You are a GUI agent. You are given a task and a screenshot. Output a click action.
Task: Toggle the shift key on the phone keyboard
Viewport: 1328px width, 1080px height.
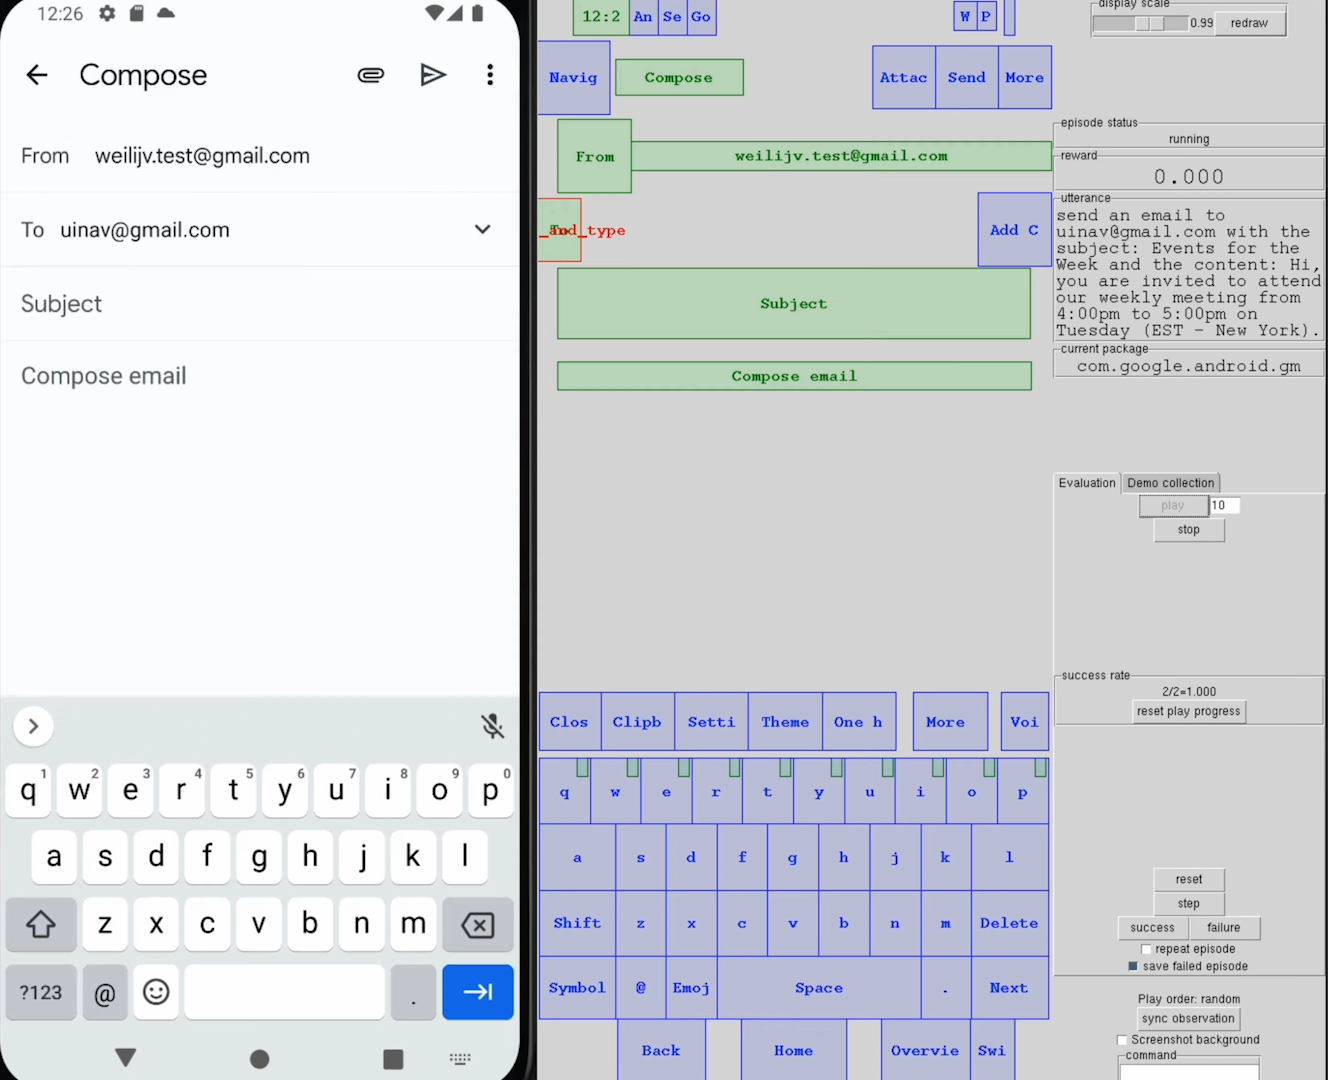coord(41,924)
